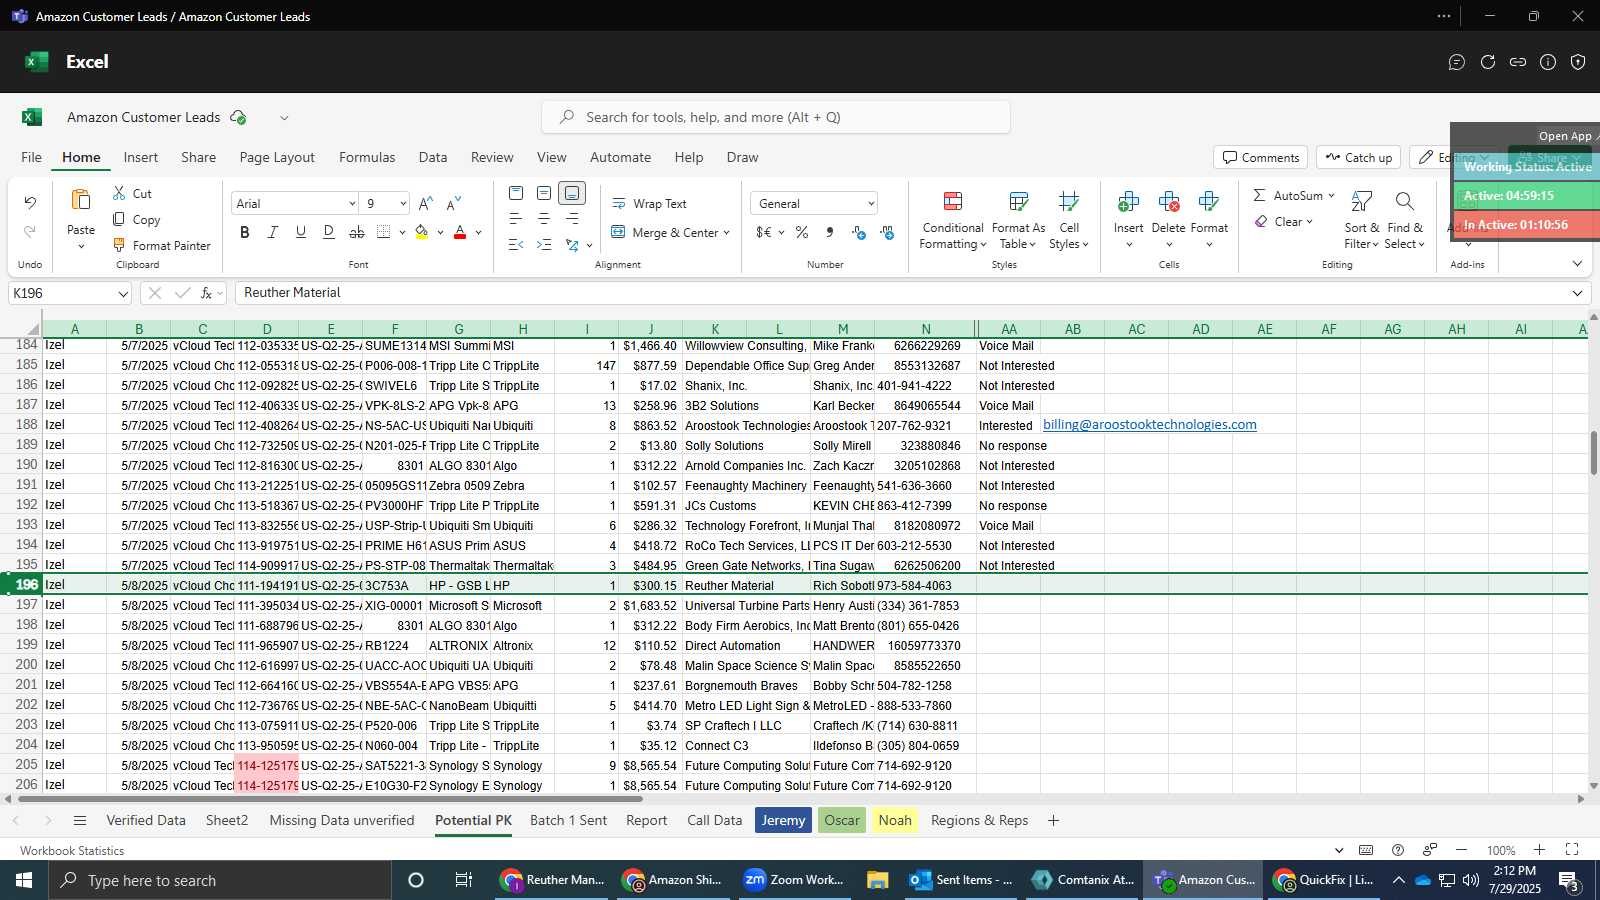Open the Verified Data sheet tab
Viewport: 1600px width, 900px height.
coord(146,820)
